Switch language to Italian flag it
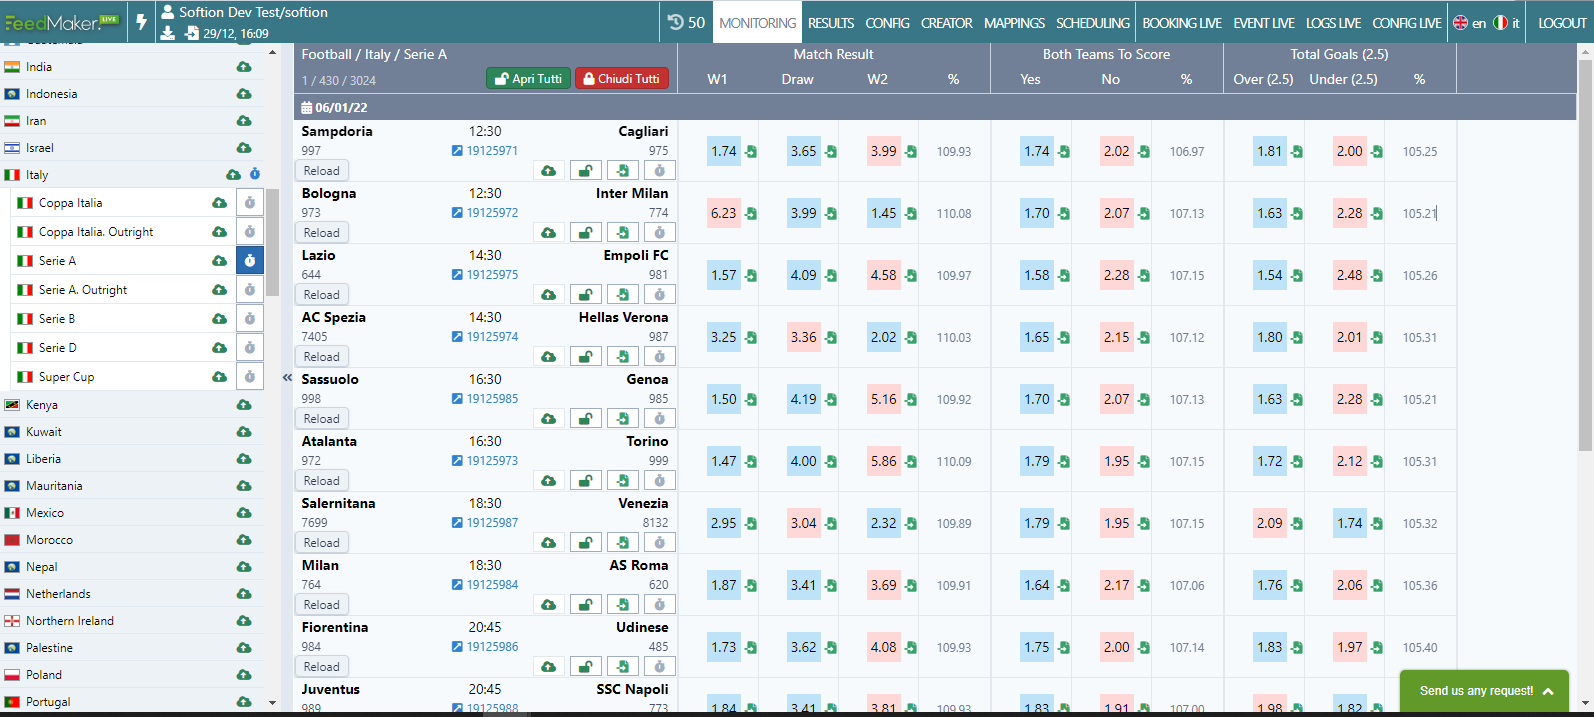1594x717 pixels. tap(1506, 22)
